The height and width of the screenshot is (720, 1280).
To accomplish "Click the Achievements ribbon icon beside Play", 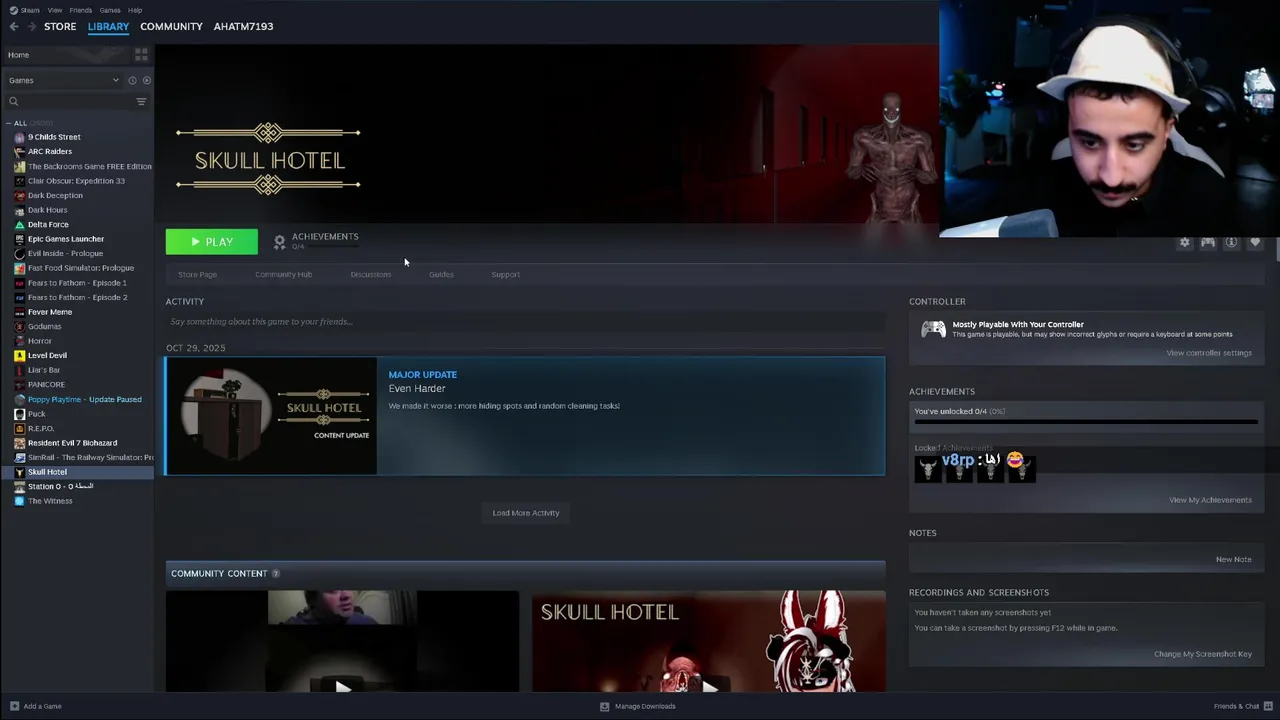I will click(x=280, y=242).
